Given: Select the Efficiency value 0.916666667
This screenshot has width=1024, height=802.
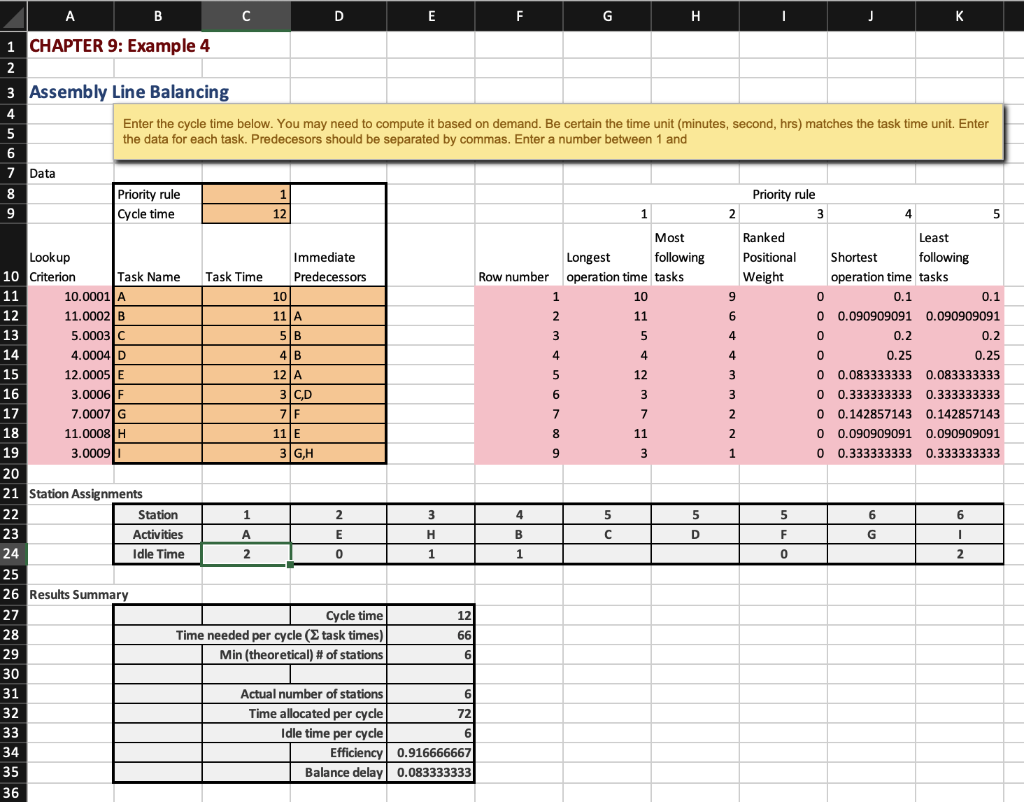Looking at the screenshot, I should [x=430, y=753].
